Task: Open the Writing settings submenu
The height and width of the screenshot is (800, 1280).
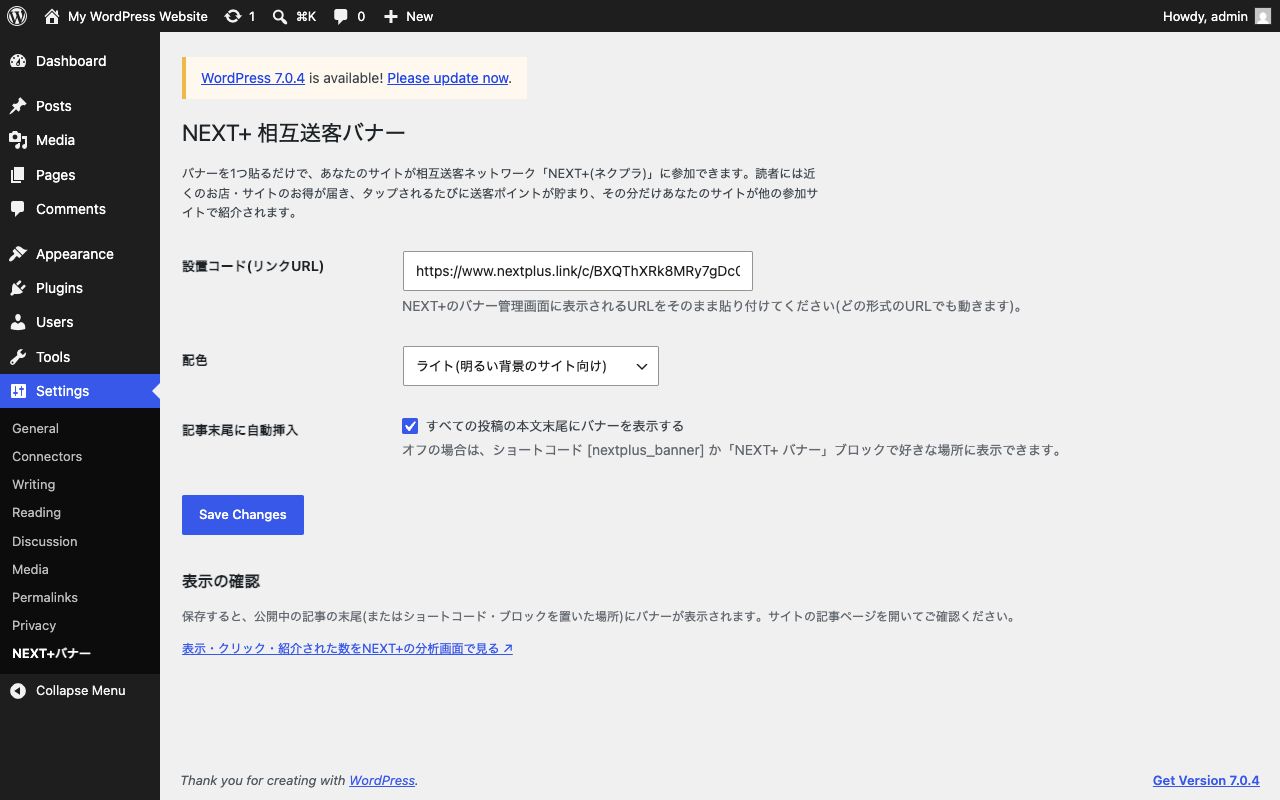Action: (x=34, y=484)
